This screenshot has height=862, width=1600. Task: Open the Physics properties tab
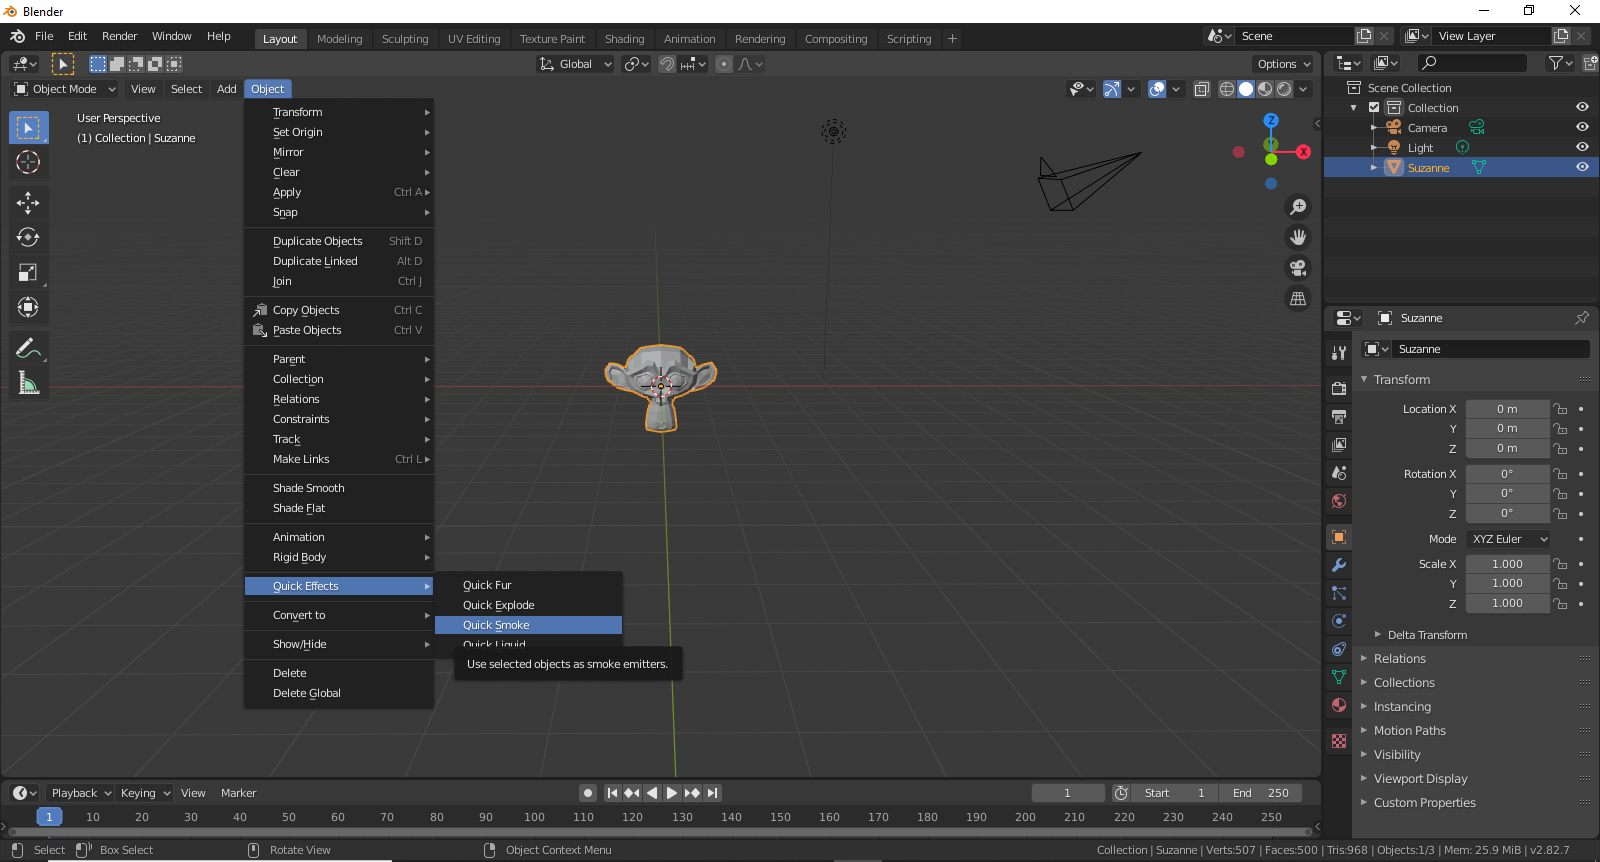1339,621
